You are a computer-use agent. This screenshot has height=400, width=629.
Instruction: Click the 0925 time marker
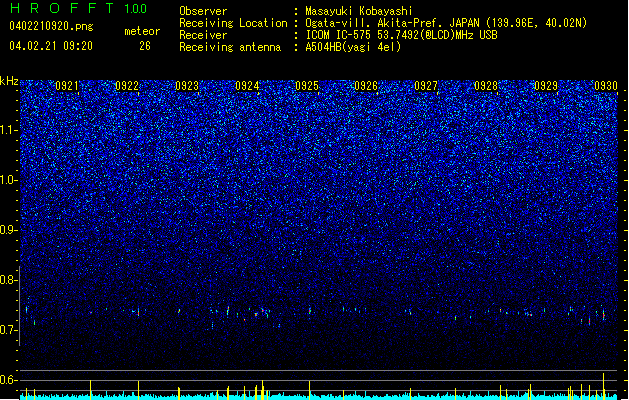tap(307, 86)
